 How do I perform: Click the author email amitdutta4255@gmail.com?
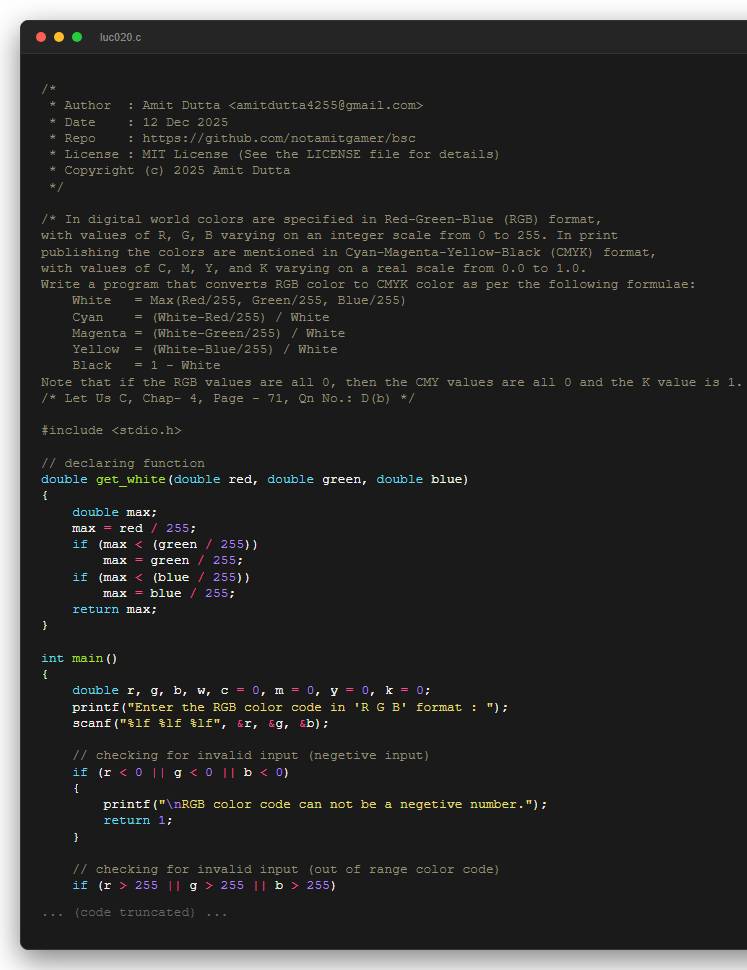[x=325, y=105]
